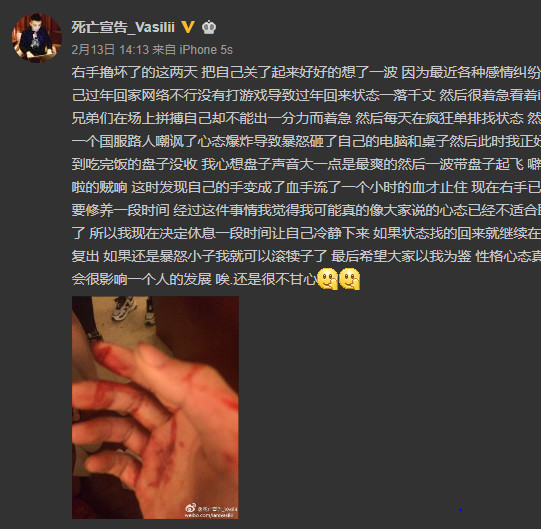Open the poster's round profile avatar
The image size is (541, 529).
37,38
